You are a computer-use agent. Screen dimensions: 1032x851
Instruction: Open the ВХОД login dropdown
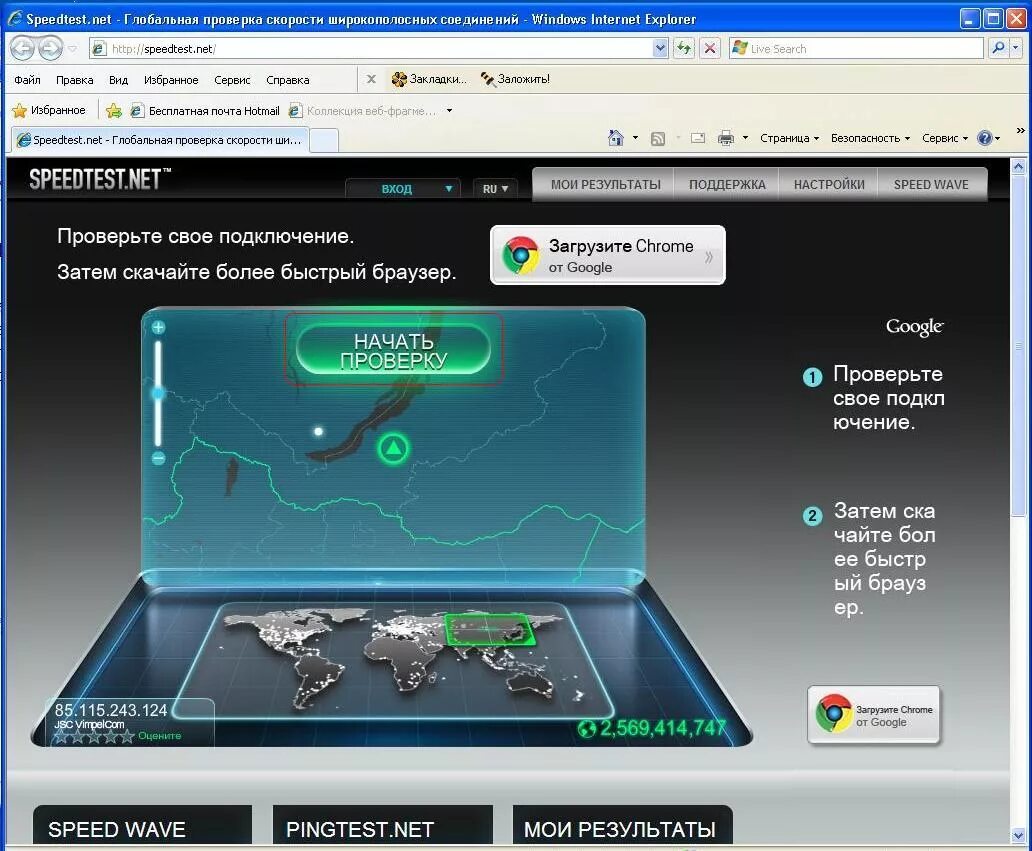point(402,189)
